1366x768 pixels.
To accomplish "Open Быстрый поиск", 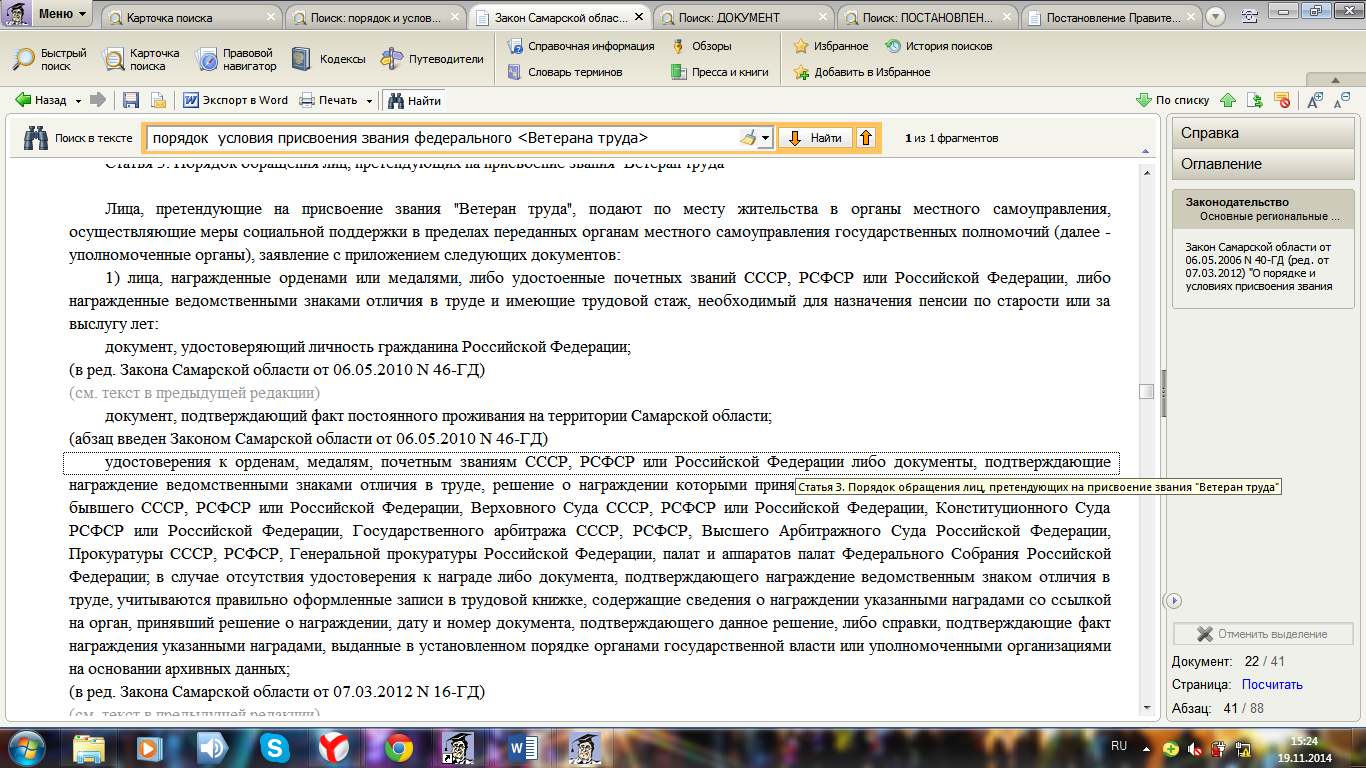I will (50, 59).
